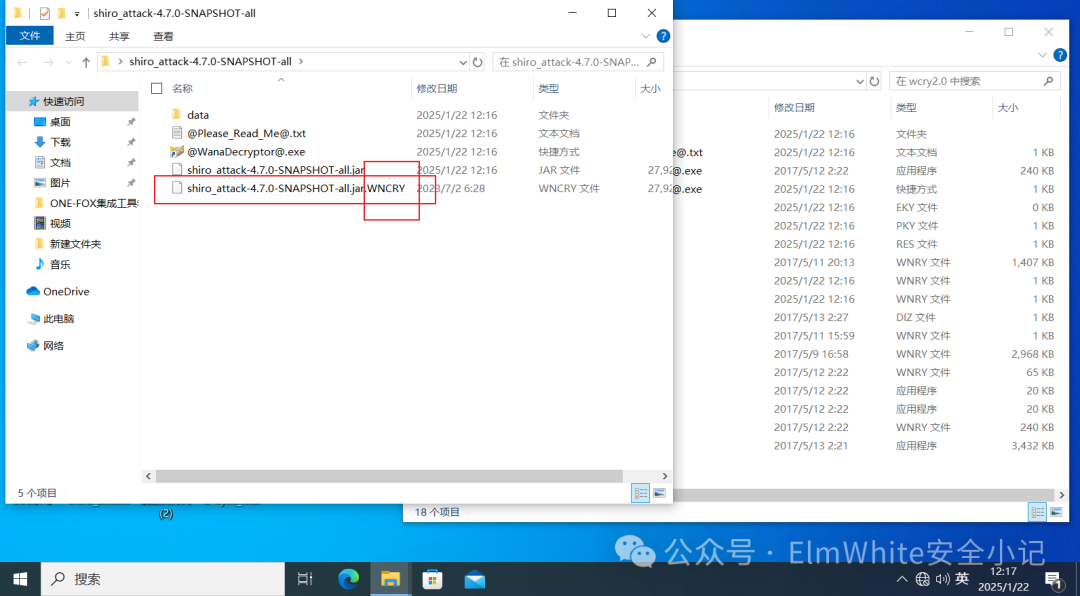Refresh the wcry2.0 window
The image size is (1080, 596).
[874, 81]
